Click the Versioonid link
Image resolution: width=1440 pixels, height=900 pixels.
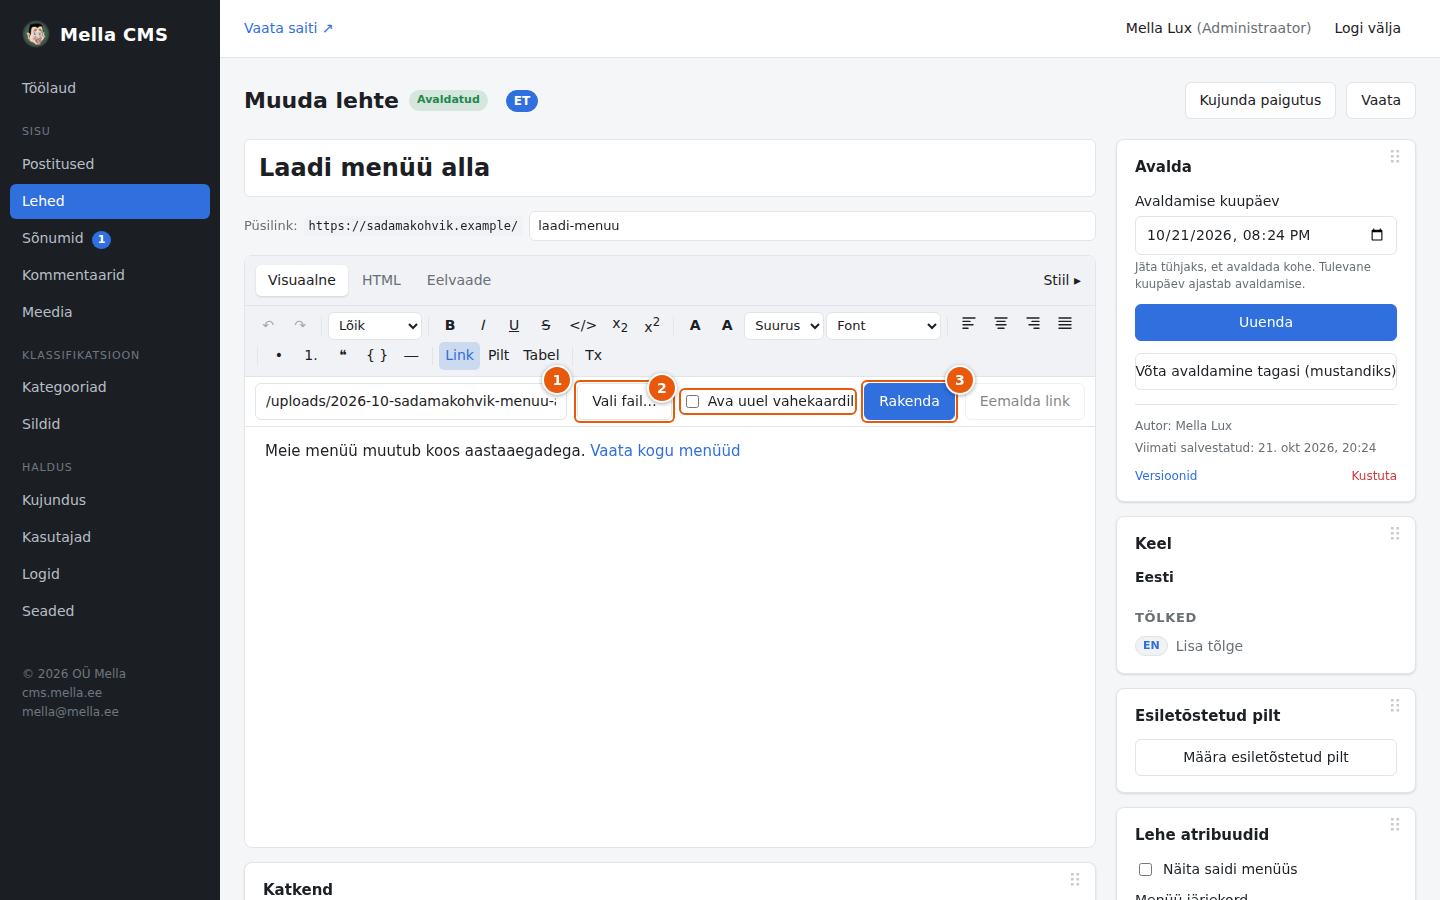[x=1166, y=476]
